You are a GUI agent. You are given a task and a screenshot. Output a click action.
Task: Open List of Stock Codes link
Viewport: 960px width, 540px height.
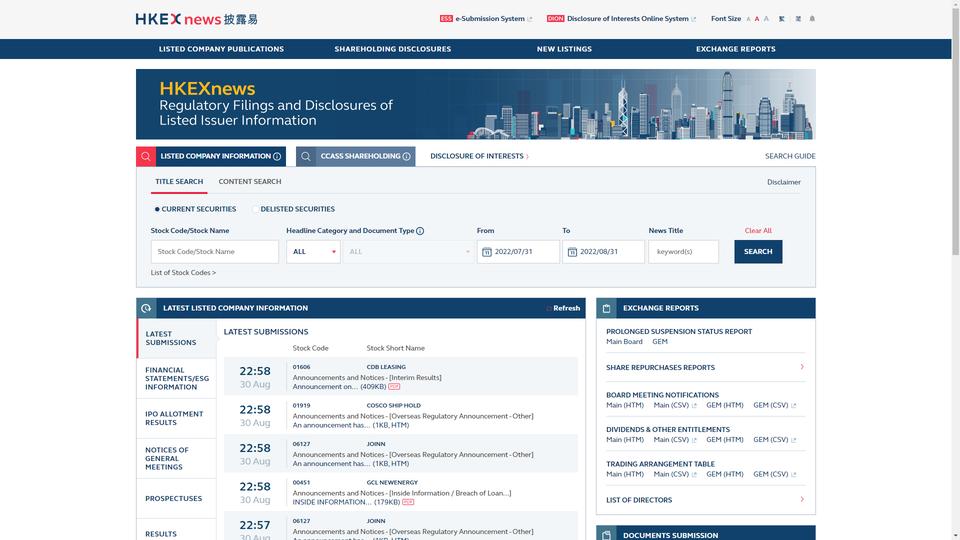[x=183, y=272]
